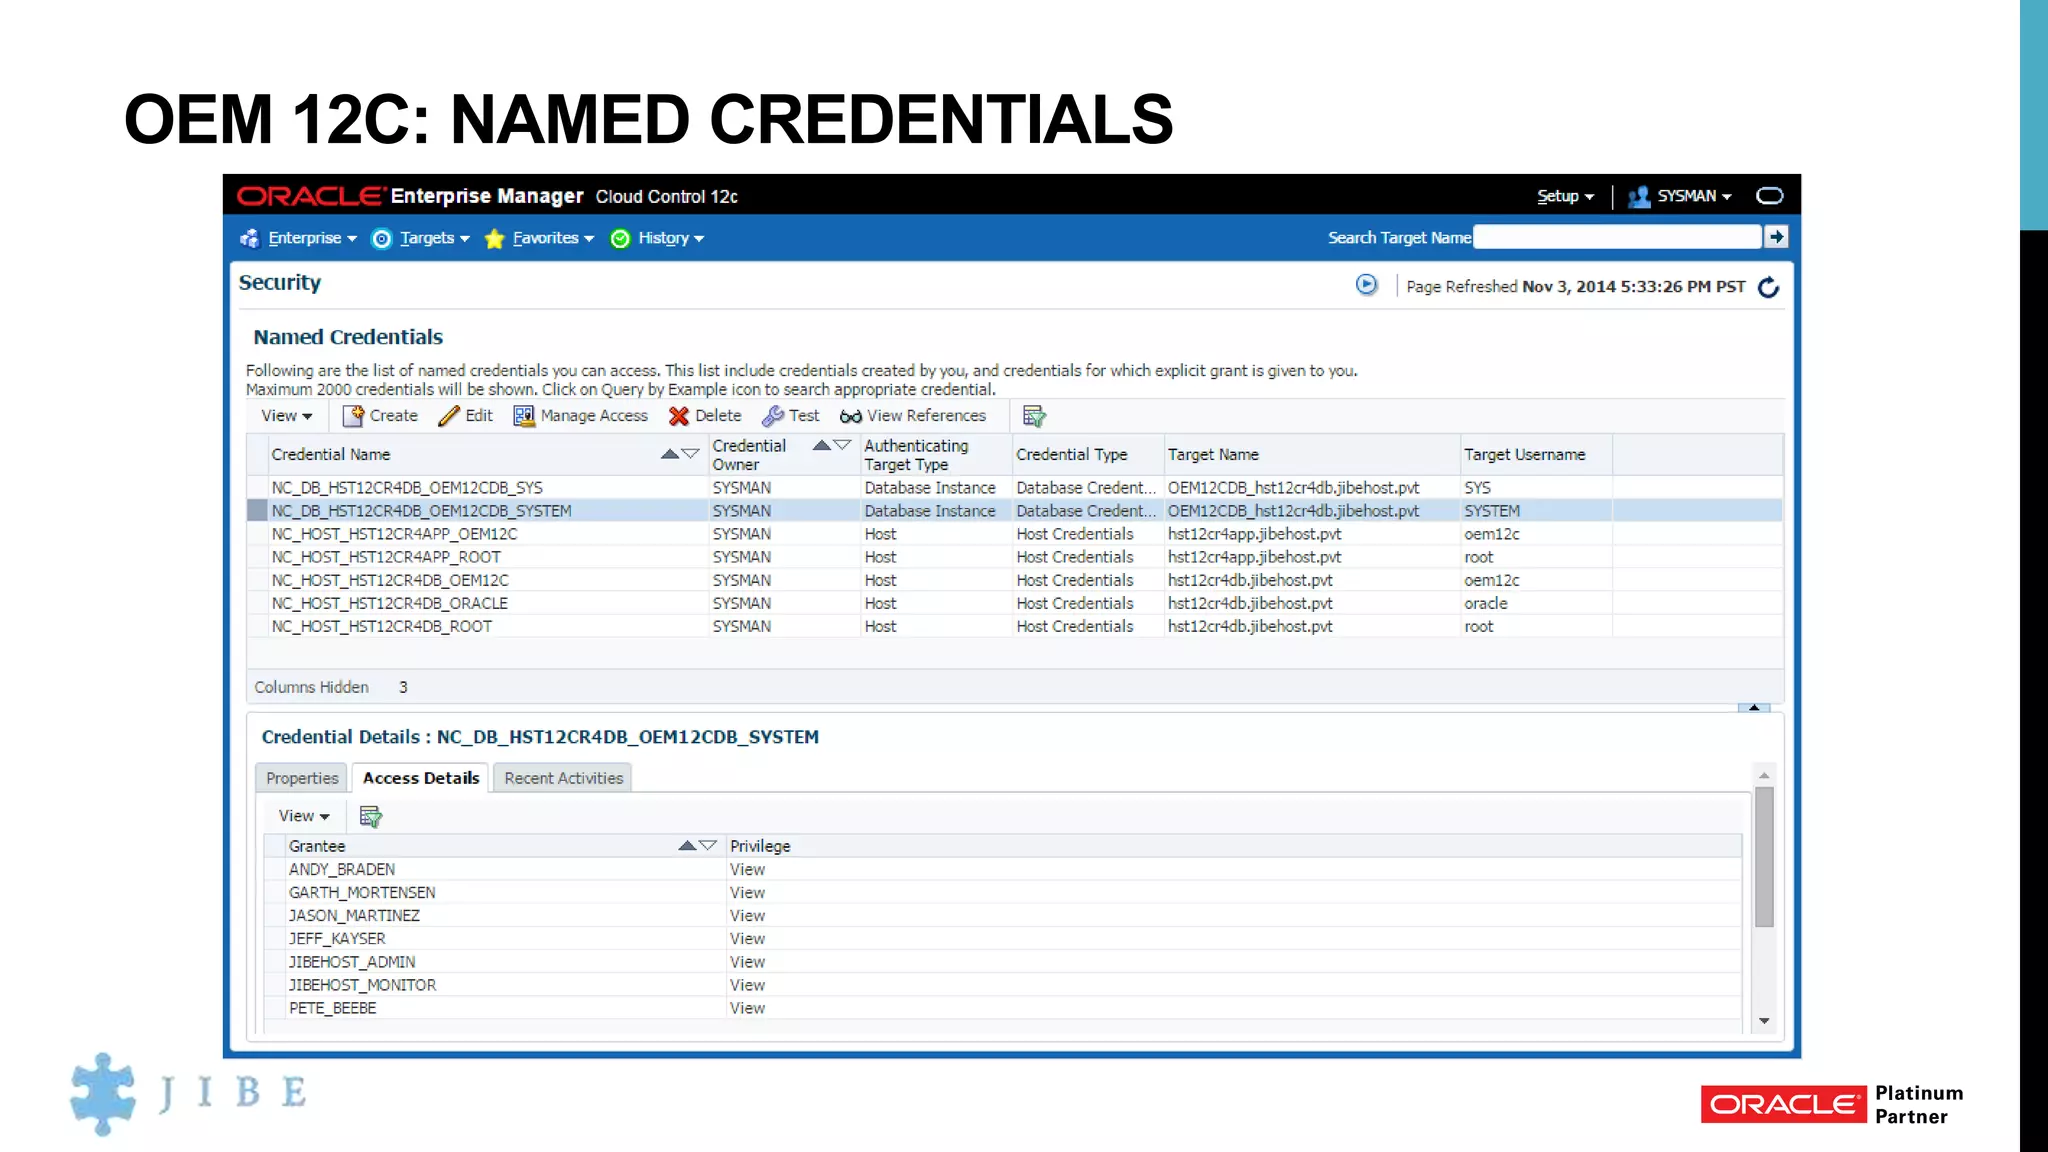
Task: Click Query by Example icon in Access Details
Action: click(x=370, y=816)
